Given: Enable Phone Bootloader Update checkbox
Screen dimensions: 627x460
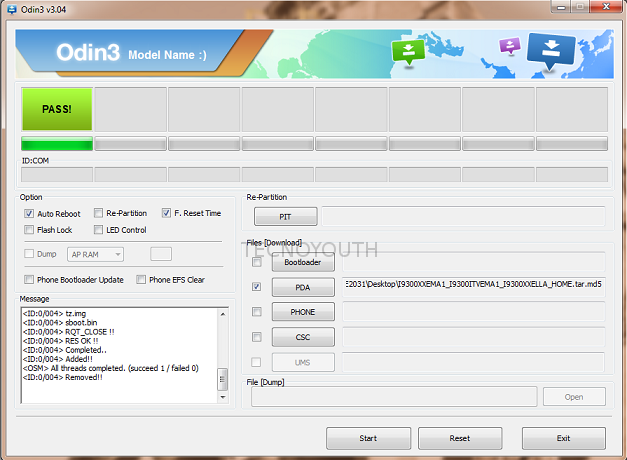Looking at the screenshot, I should [x=29, y=279].
